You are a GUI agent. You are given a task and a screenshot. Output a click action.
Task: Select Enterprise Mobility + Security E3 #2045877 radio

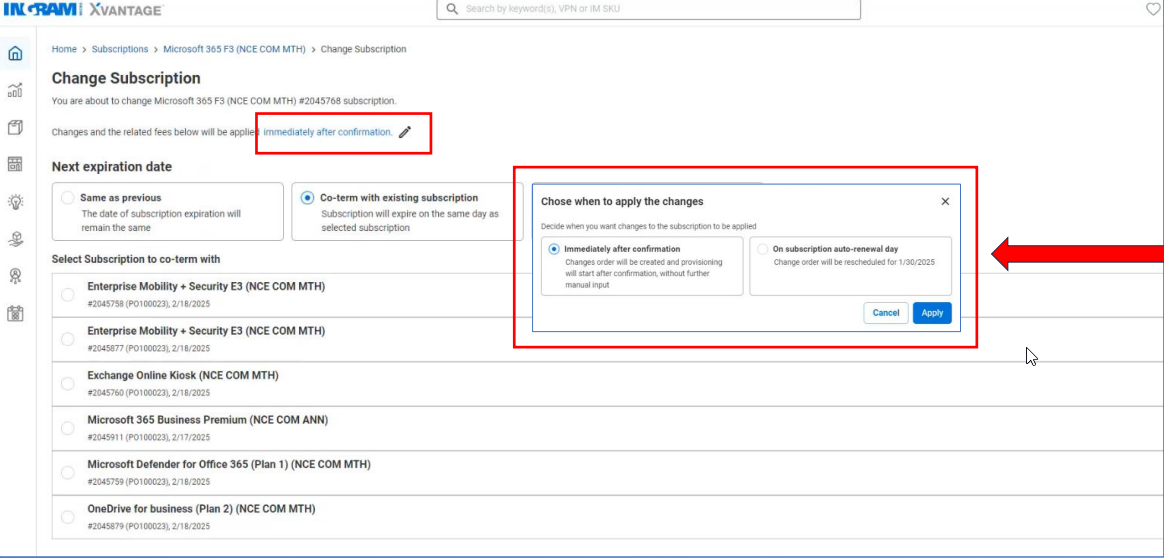pos(68,339)
